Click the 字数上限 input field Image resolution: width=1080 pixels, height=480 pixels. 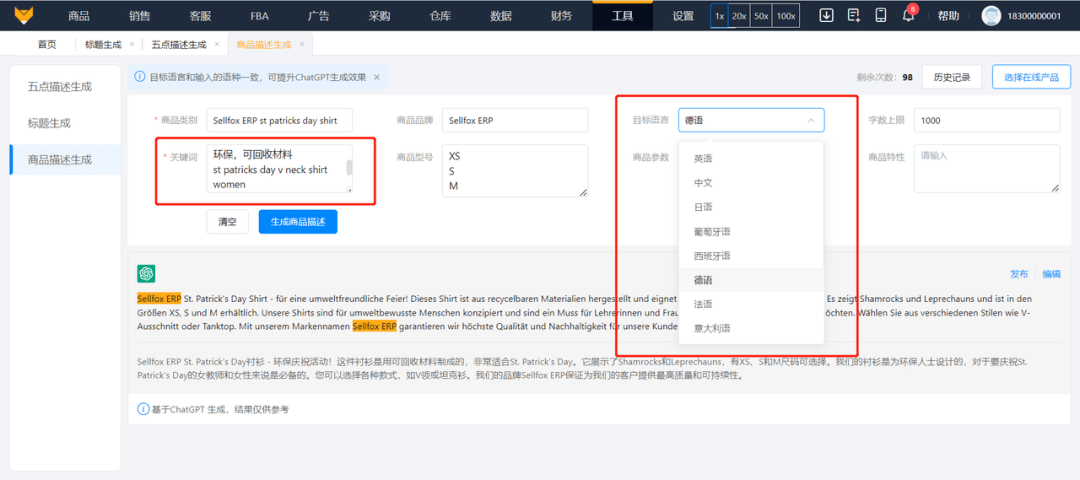point(987,120)
